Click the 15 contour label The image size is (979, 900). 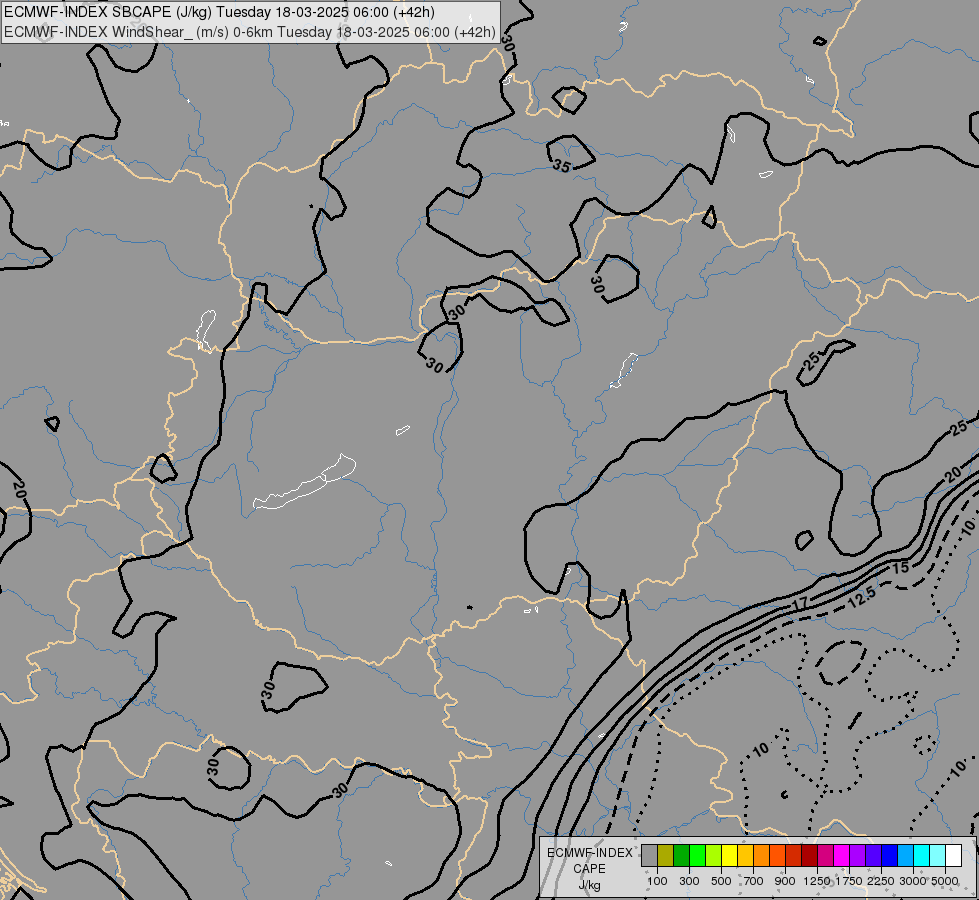tap(900, 568)
